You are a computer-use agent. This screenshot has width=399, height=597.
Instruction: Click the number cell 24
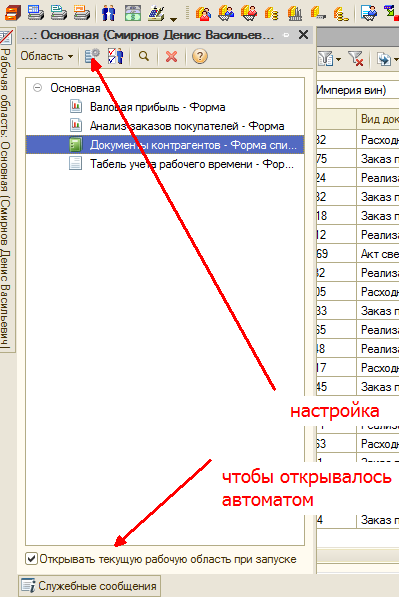pos(337,177)
